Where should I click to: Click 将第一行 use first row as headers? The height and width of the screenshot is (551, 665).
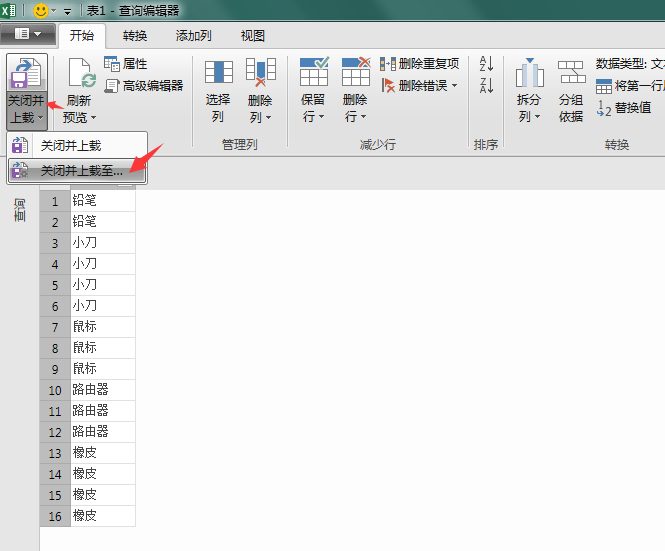(x=630, y=86)
